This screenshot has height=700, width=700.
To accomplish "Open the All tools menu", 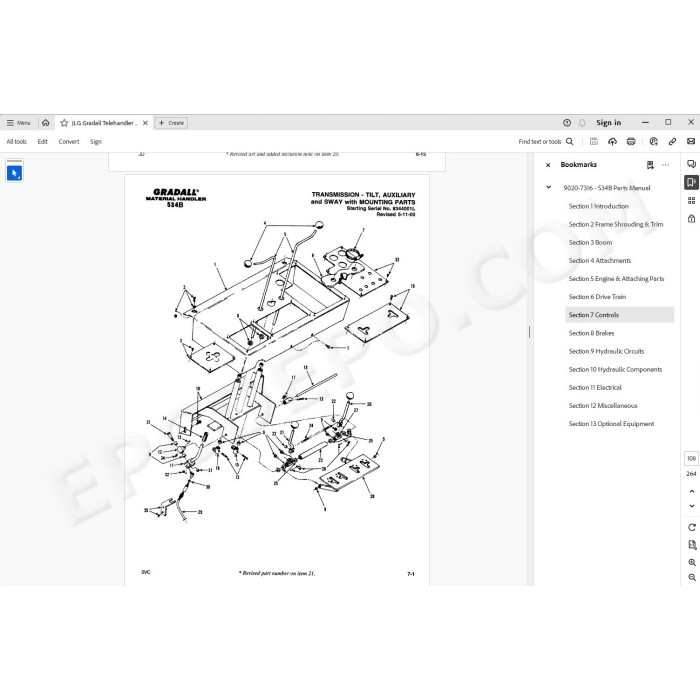I will [x=17, y=142].
